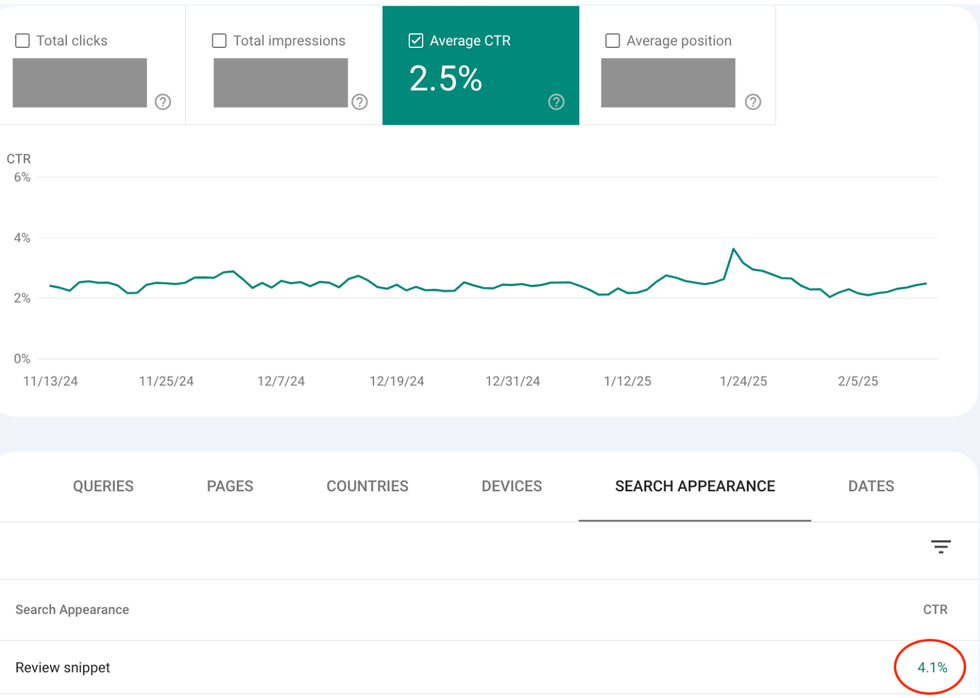980x698 pixels.
Task: Open help tooltip for Average position metric
Action: point(753,102)
